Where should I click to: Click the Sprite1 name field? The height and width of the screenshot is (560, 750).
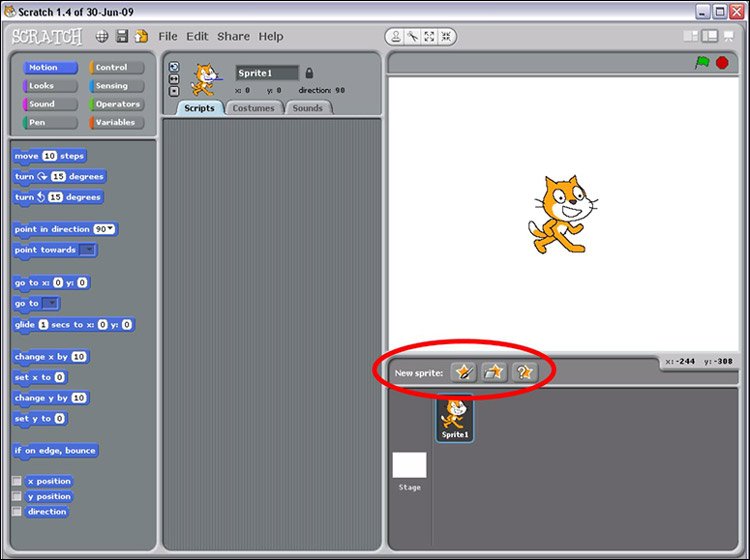[x=267, y=73]
